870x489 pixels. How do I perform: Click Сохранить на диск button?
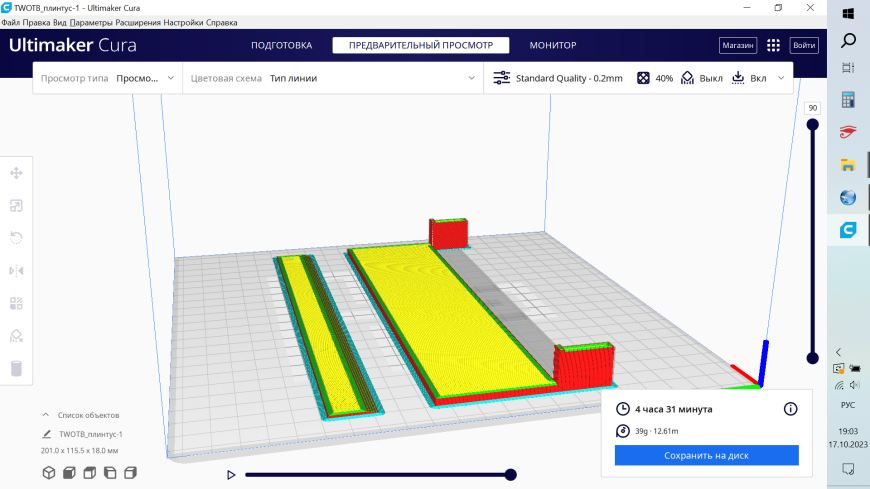point(706,455)
